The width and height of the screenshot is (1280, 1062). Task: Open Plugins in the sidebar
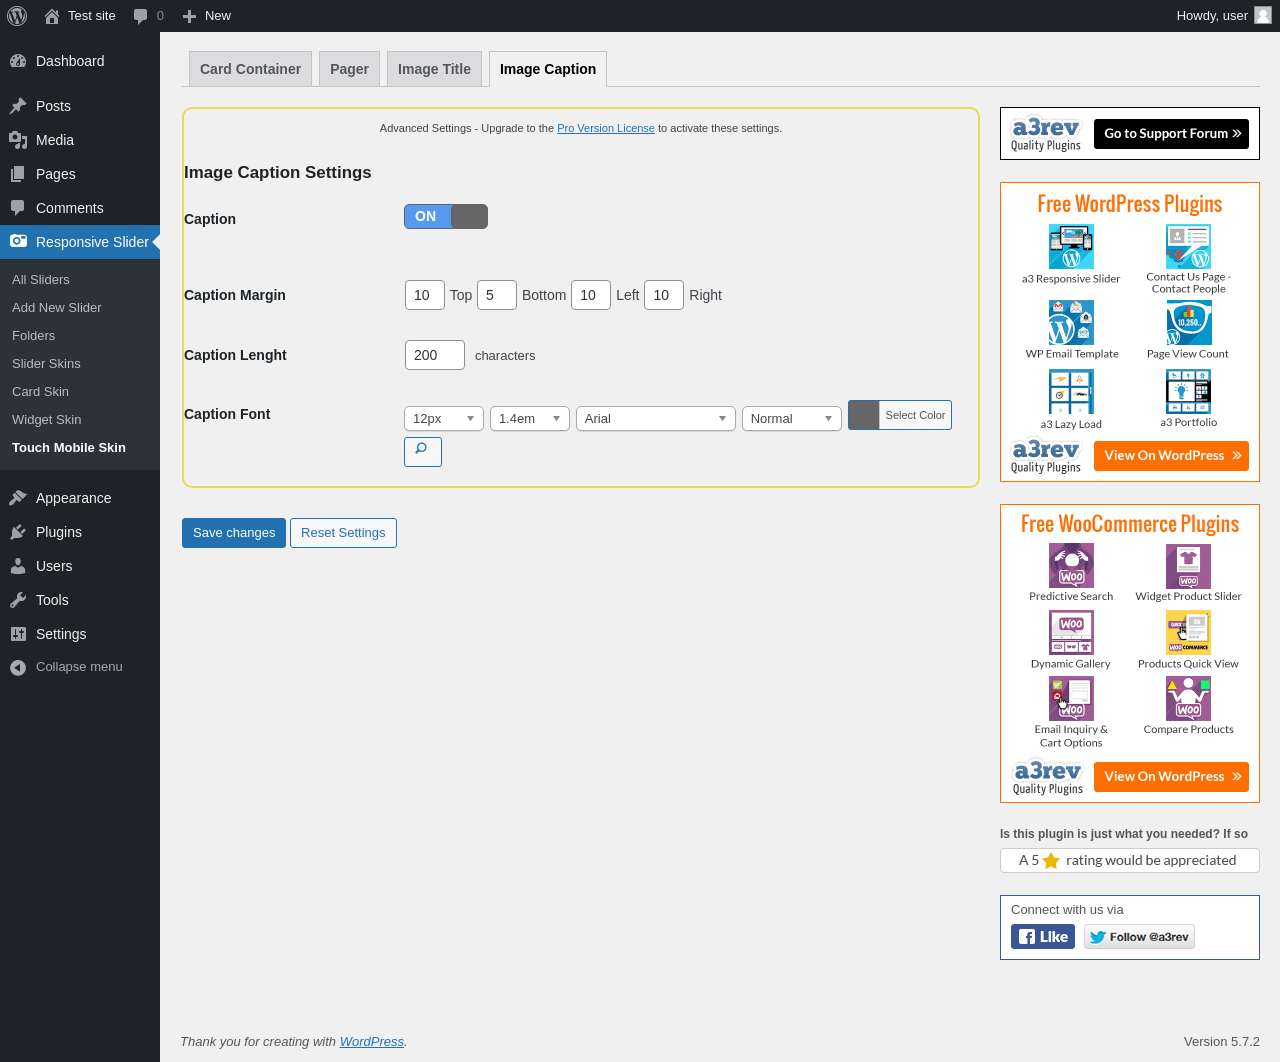(80, 532)
